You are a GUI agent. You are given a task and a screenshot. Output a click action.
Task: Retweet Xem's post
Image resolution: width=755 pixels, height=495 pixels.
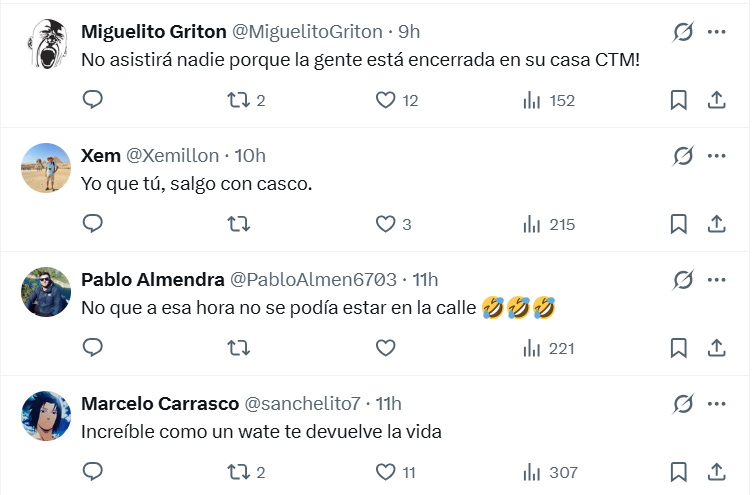(x=239, y=224)
